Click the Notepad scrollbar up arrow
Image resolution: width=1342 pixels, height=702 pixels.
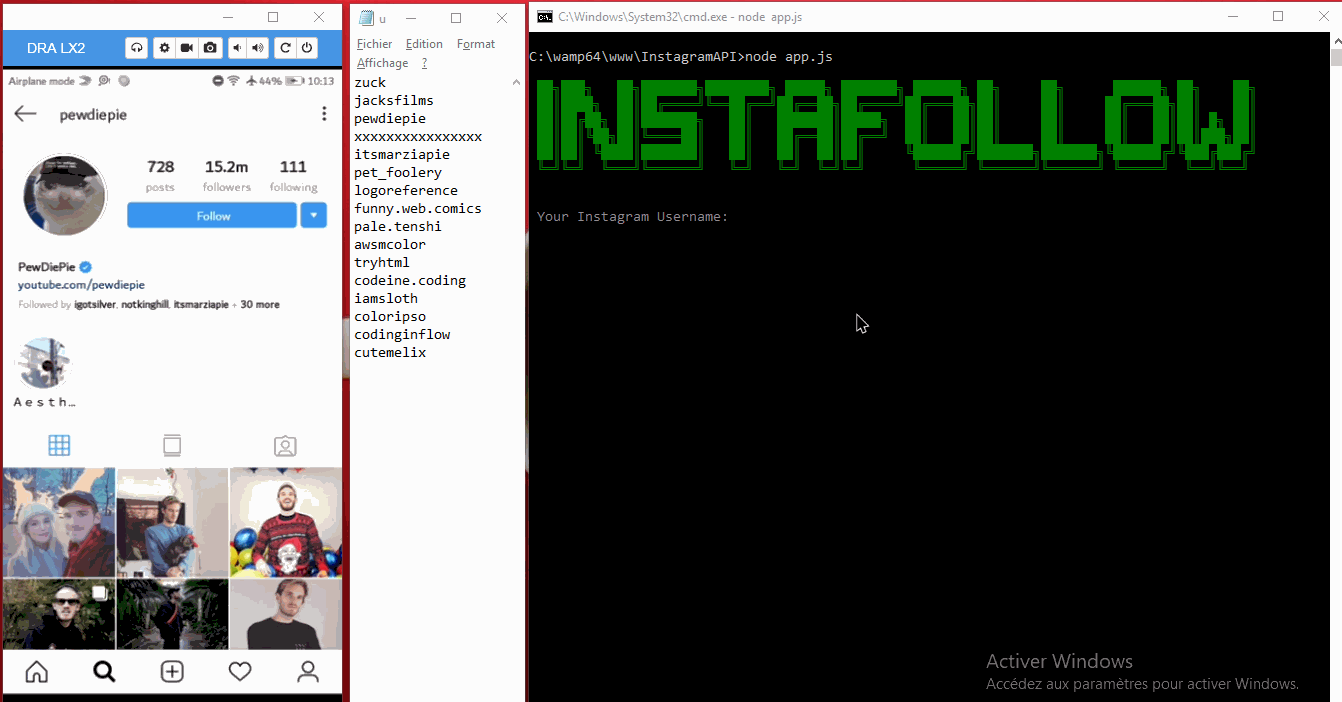517,83
